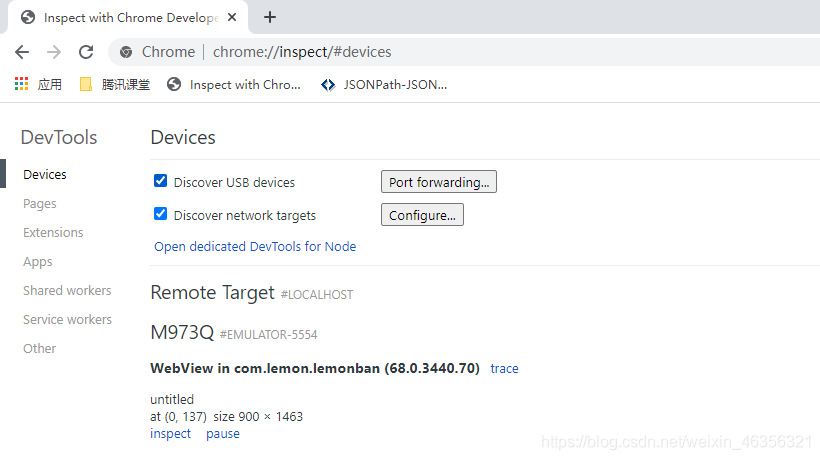This screenshot has width=820, height=460.
Task: Click the Configure... button
Action: (x=422, y=215)
